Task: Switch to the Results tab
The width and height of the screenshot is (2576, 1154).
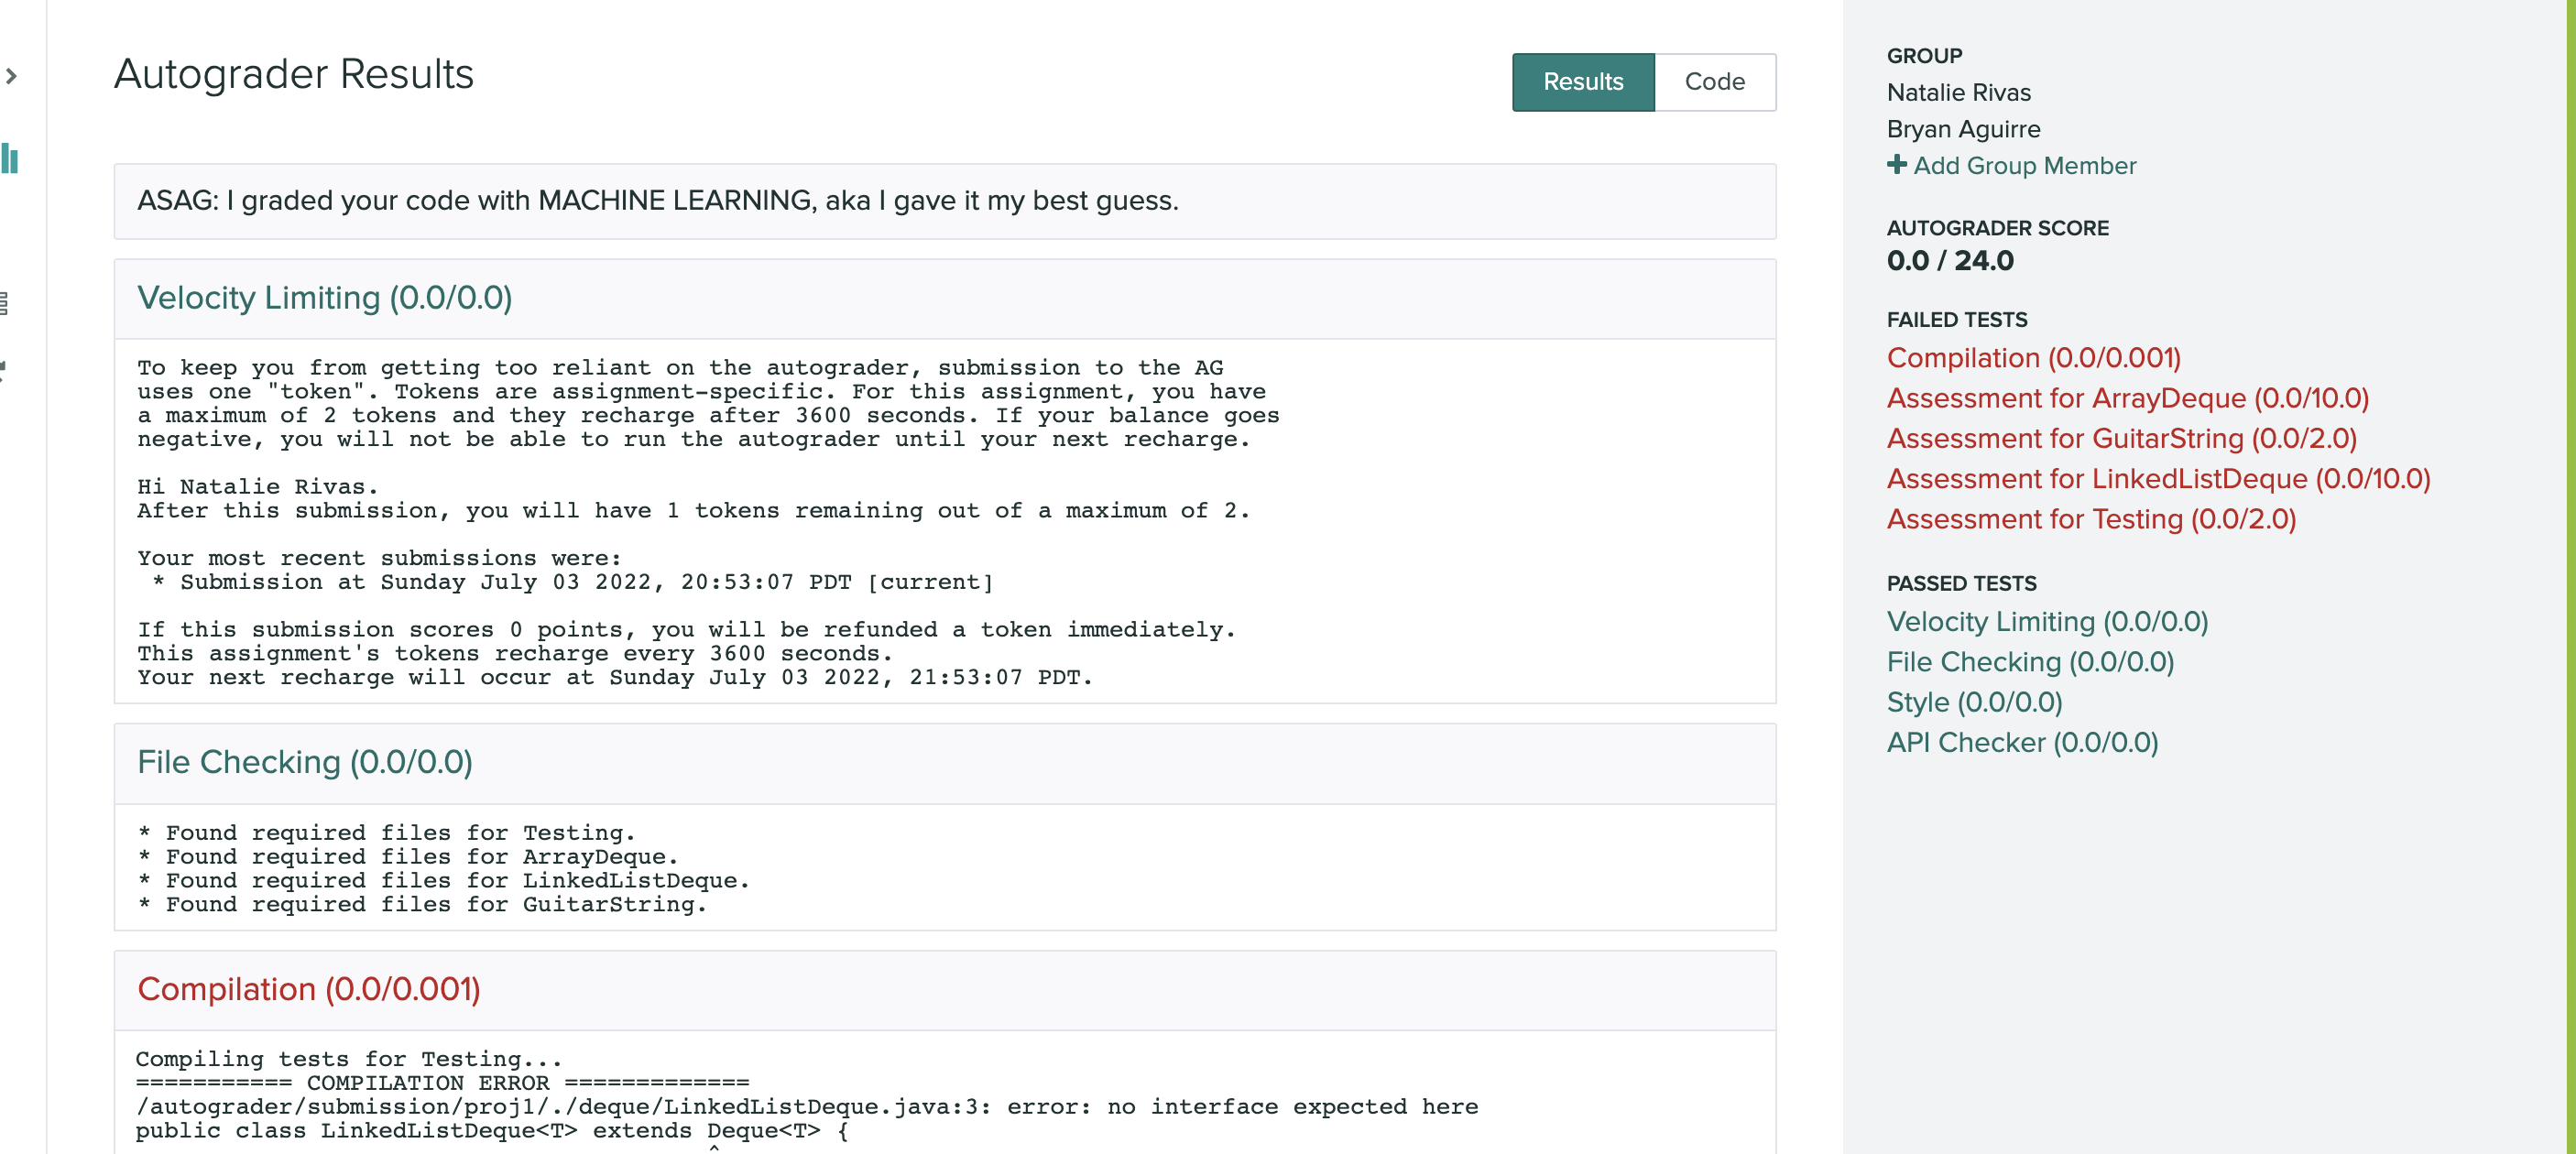Action: [1582, 82]
